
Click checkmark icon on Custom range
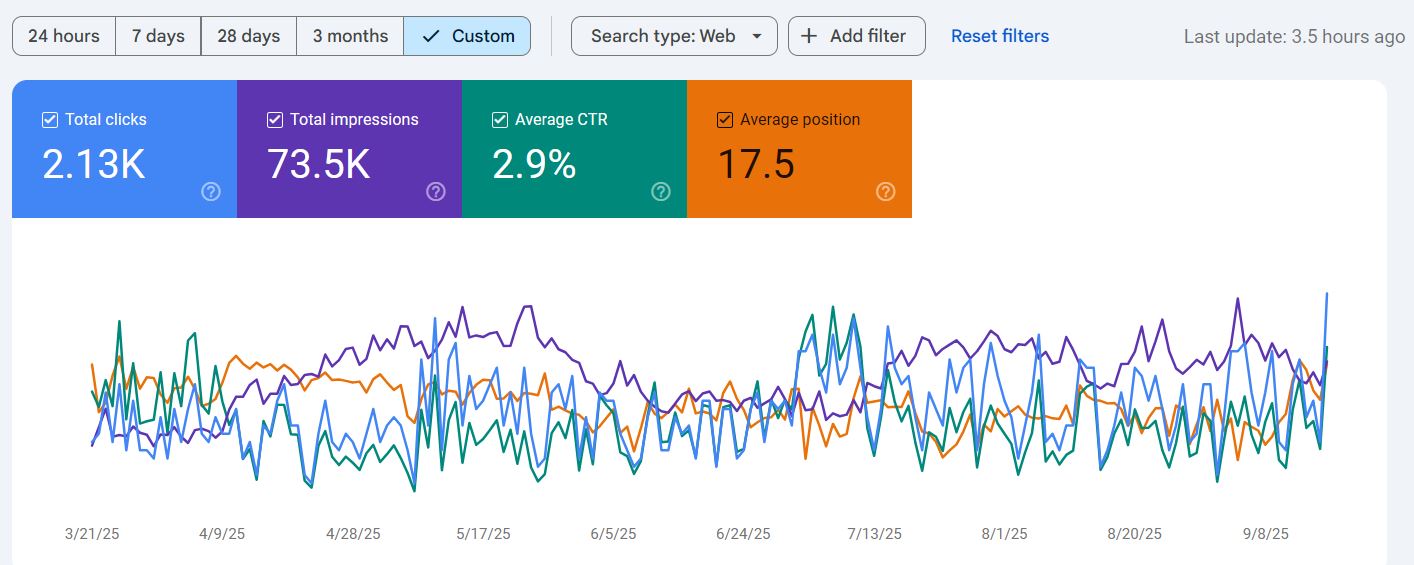point(431,36)
